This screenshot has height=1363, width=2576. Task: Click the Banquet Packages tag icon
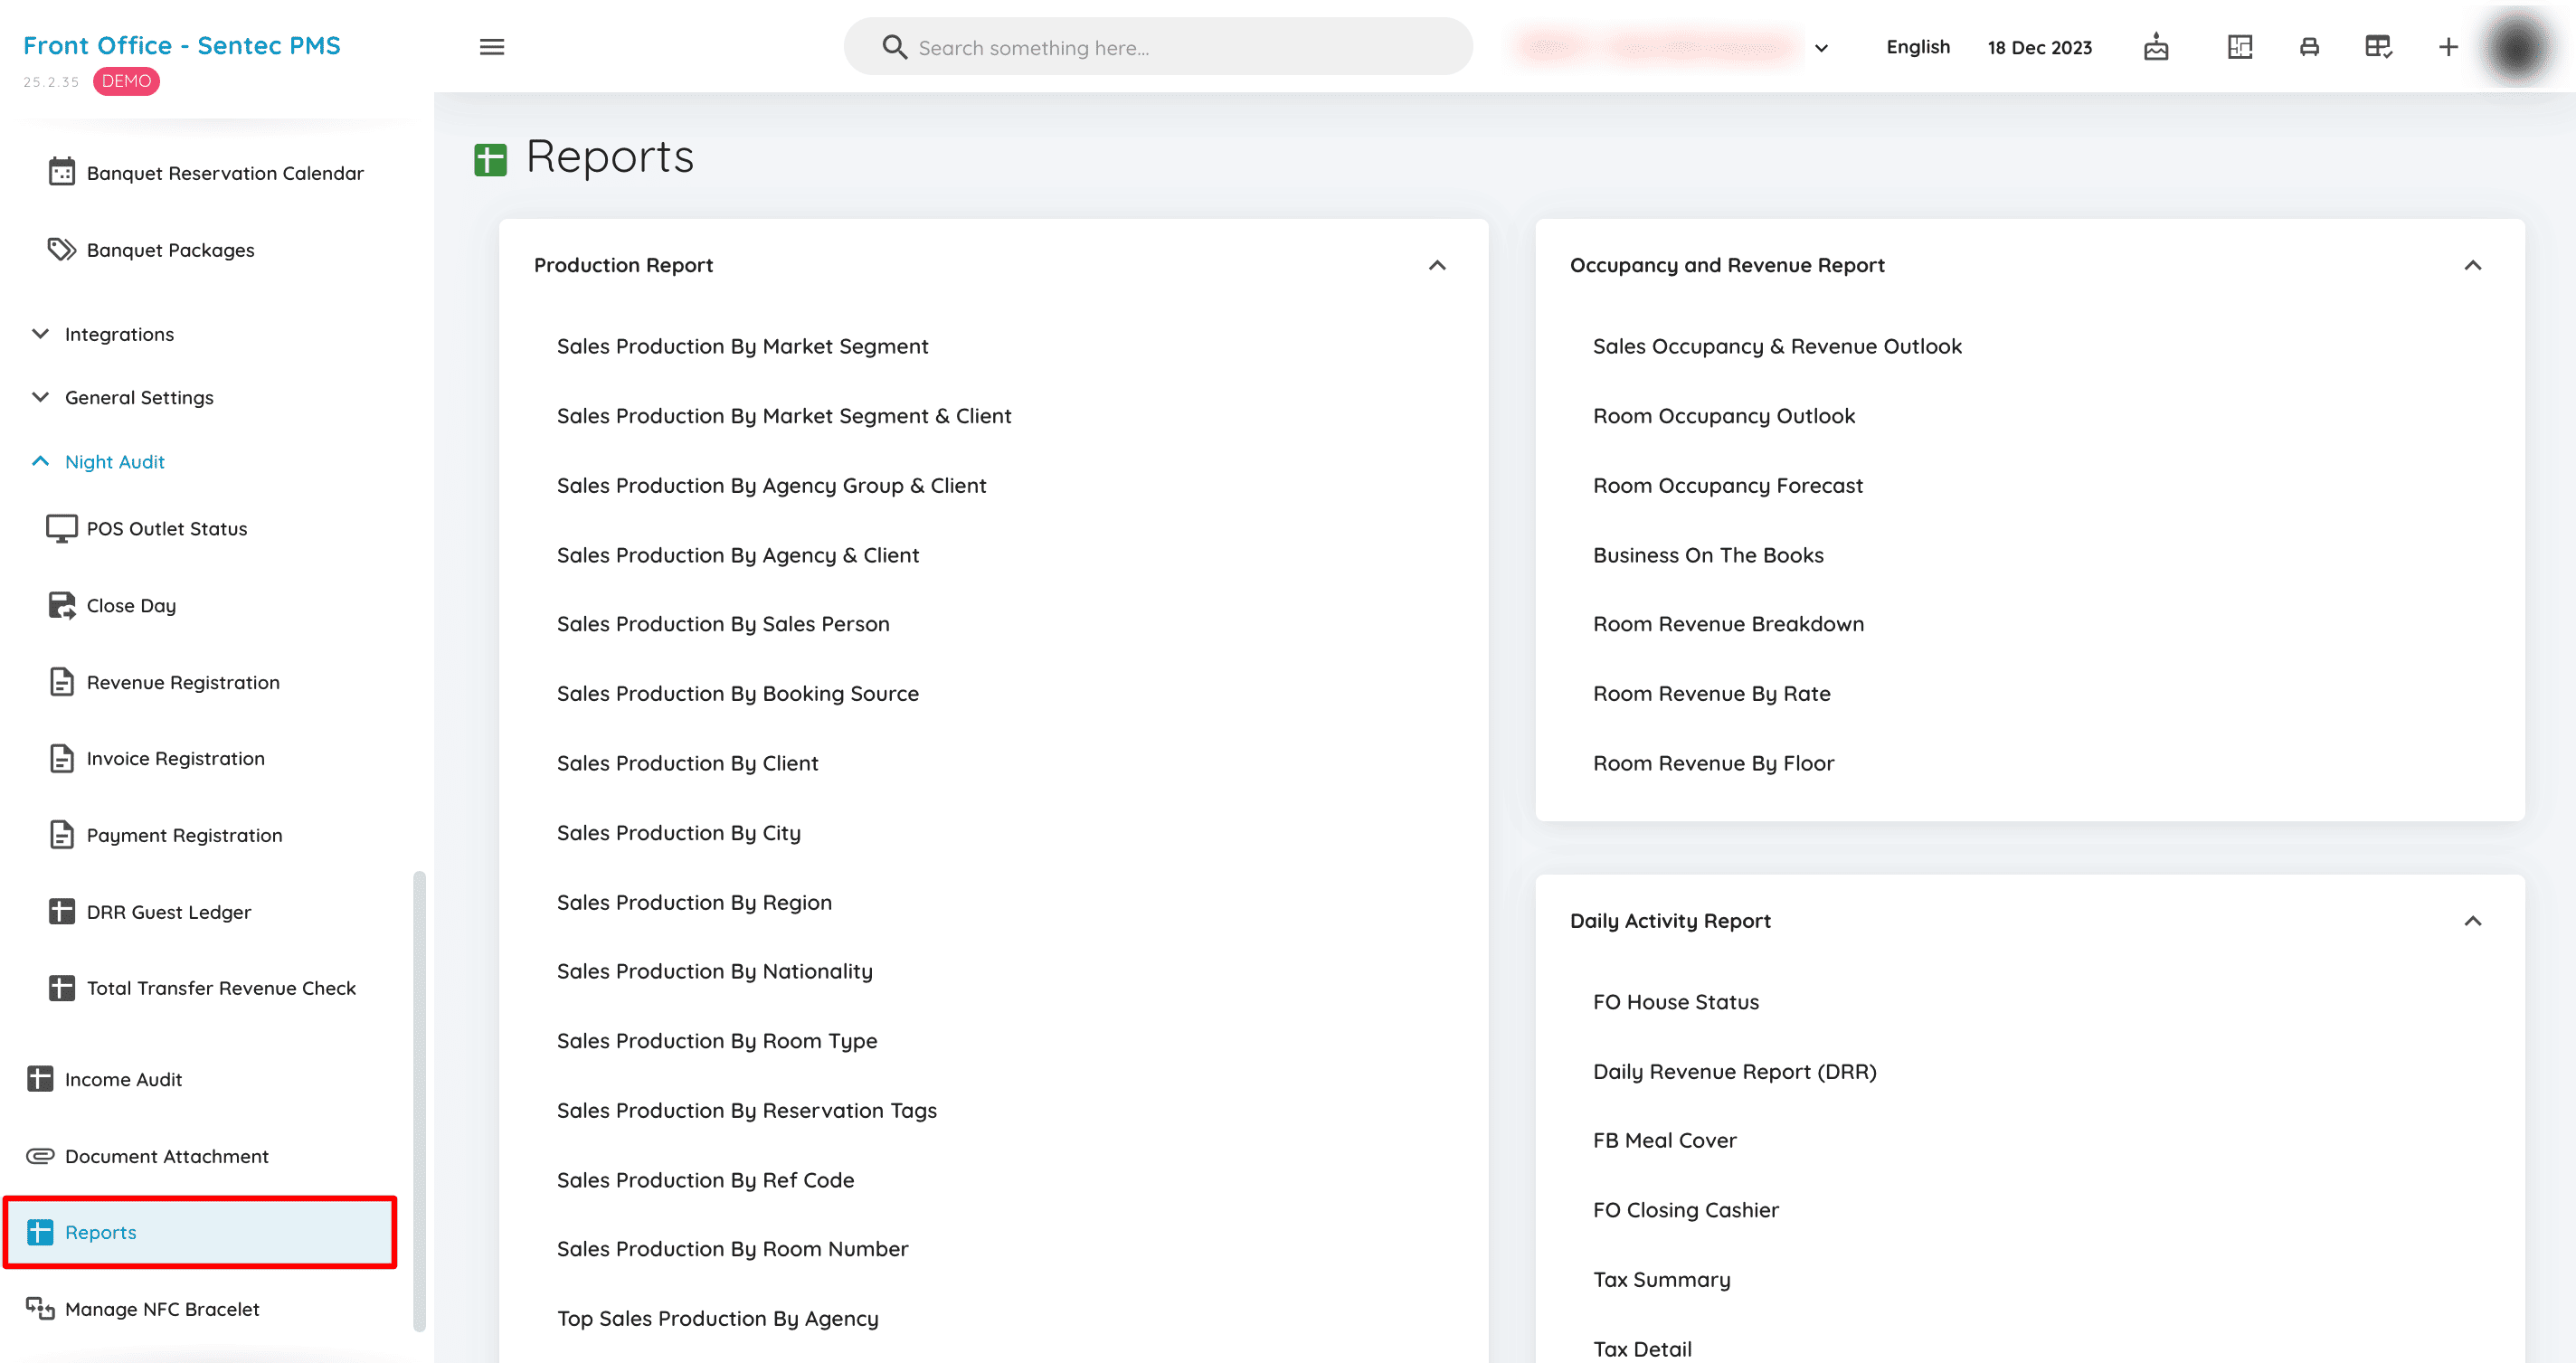[62, 249]
